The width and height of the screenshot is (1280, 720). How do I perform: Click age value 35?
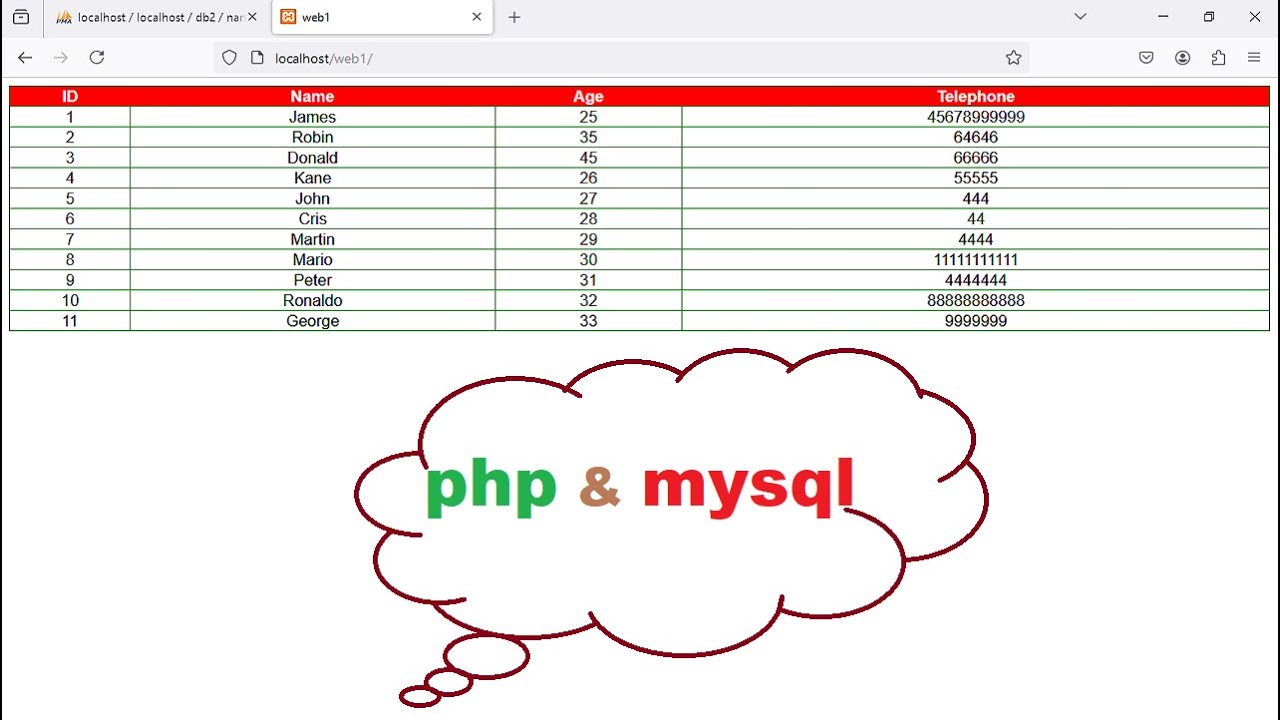588,138
